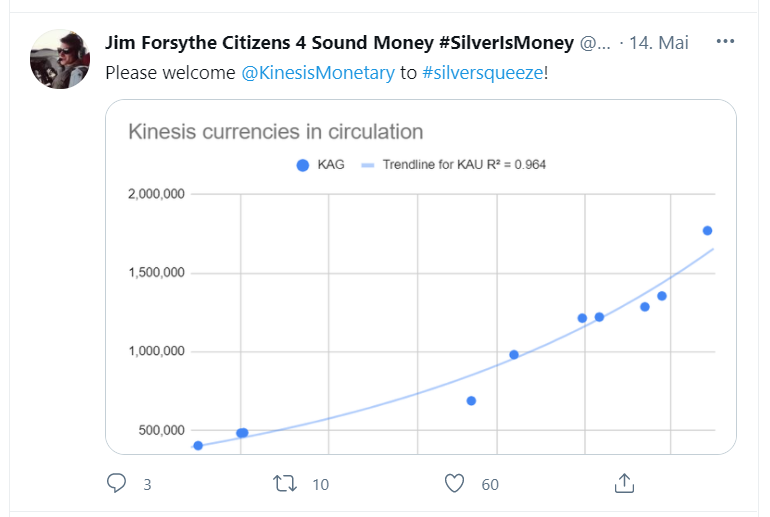The width and height of the screenshot is (770, 517).
Task: Follow the @KinesisMonetary mention link
Action: (x=318, y=73)
